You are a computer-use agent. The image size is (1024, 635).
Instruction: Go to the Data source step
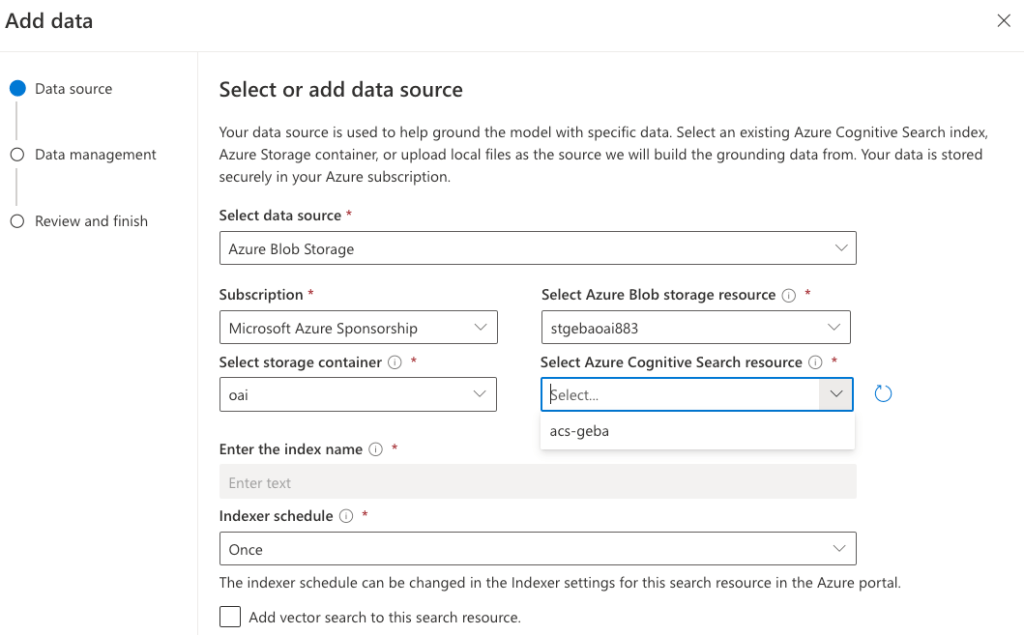[x=73, y=89]
